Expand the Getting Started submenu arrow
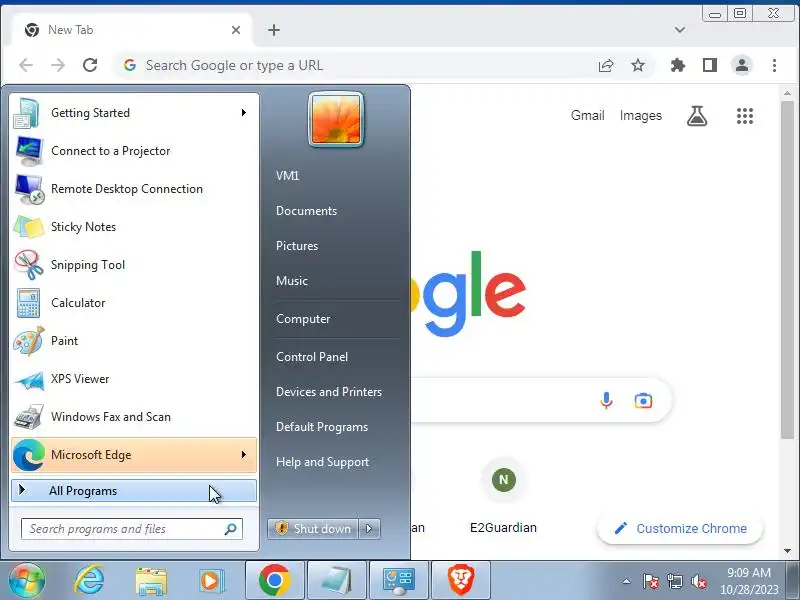The width and height of the screenshot is (800, 600). coord(244,113)
